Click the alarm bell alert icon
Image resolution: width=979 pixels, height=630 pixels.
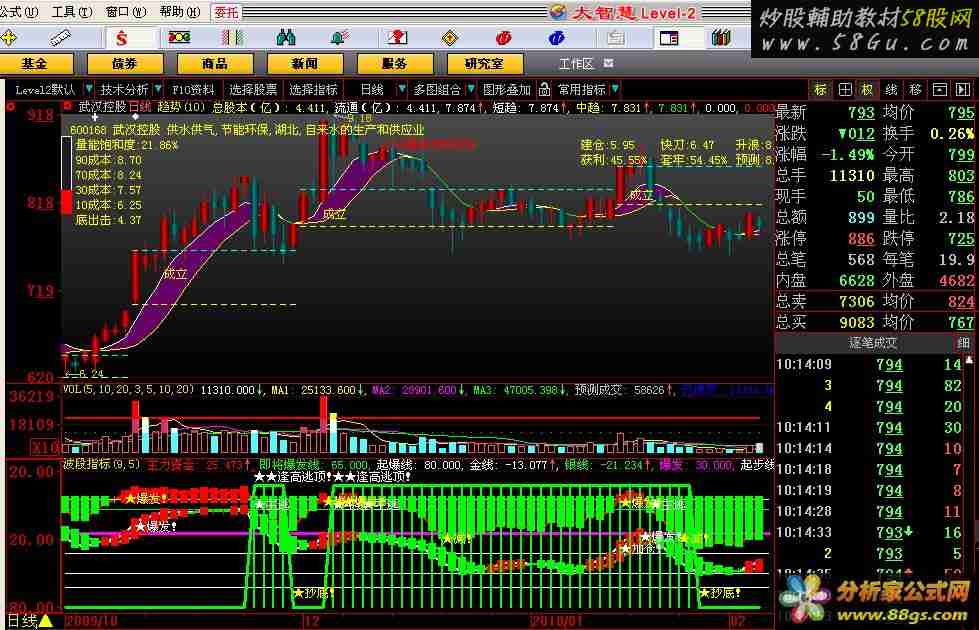coord(339,38)
